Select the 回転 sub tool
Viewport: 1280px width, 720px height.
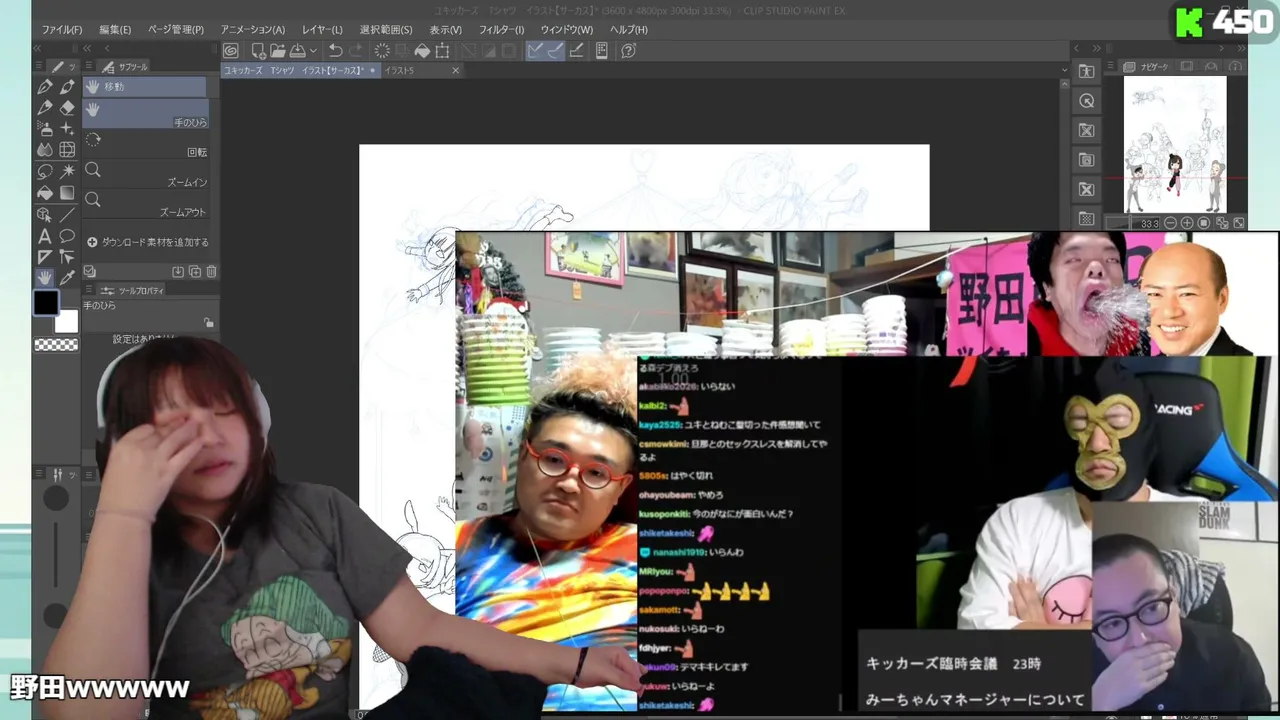(x=145, y=145)
